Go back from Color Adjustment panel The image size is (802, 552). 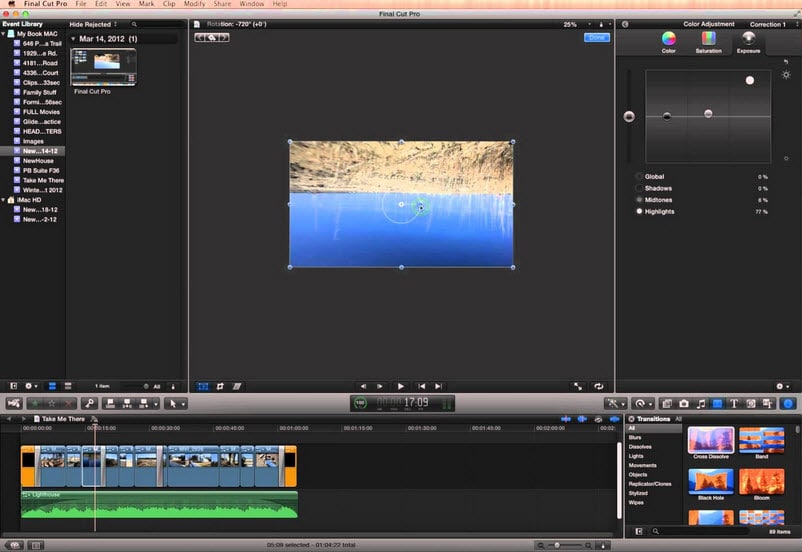click(x=625, y=24)
